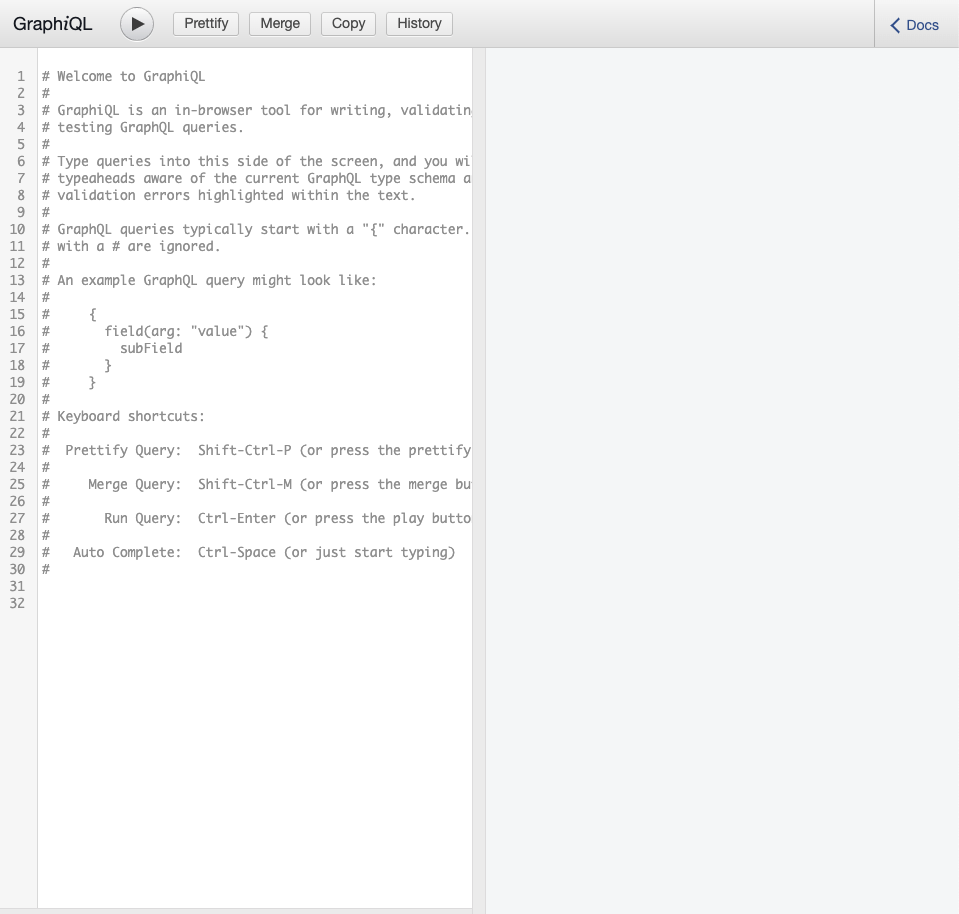Expand the Docs panel

(x=915, y=25)
